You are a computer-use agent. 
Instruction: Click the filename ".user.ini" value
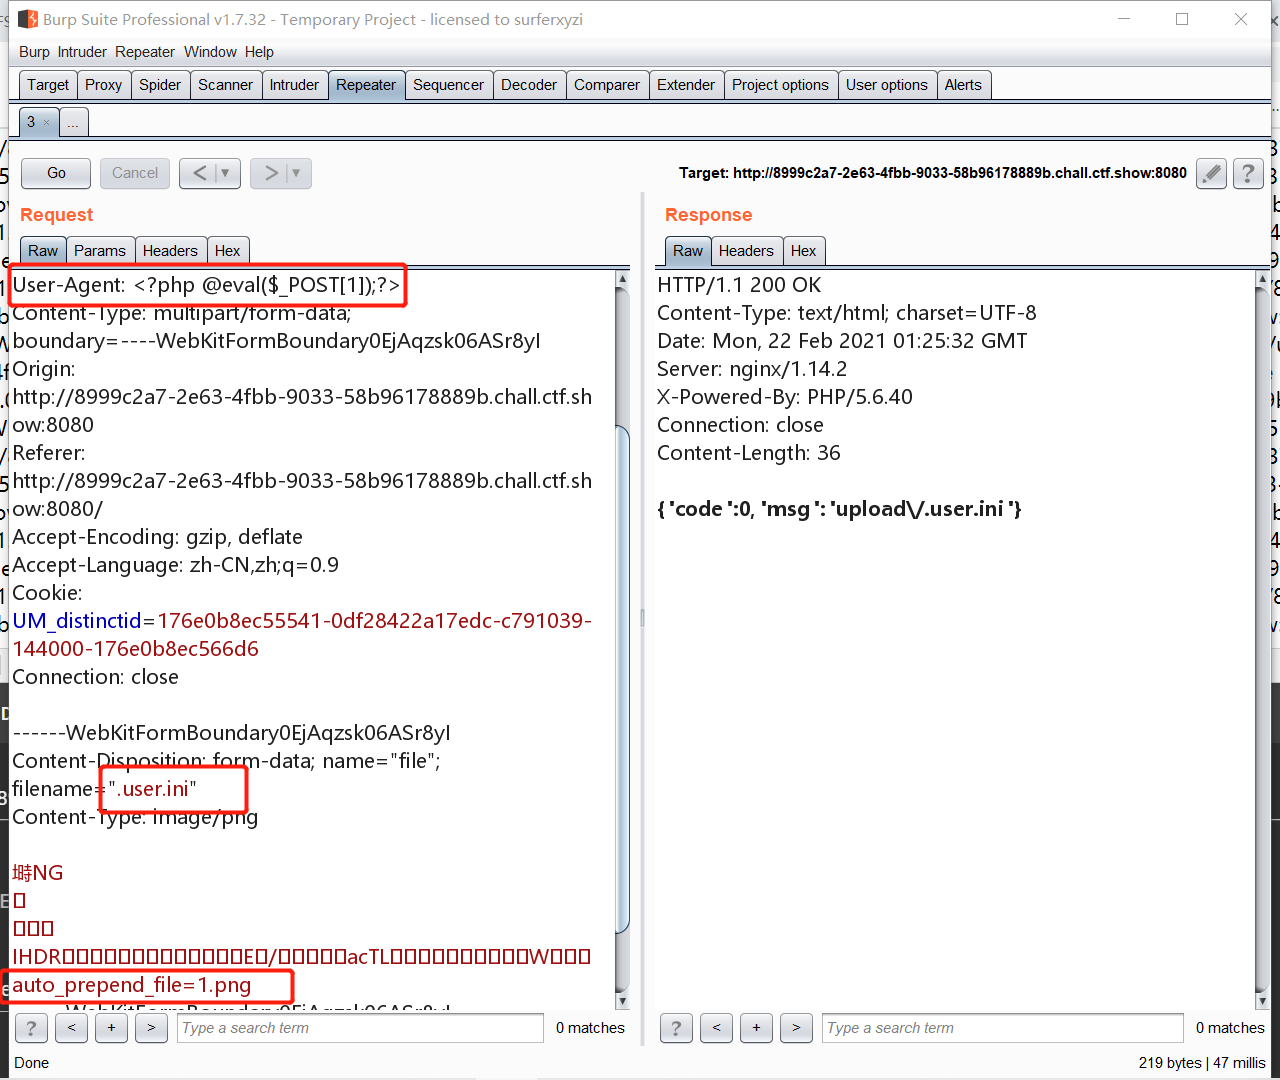[152, 789]
